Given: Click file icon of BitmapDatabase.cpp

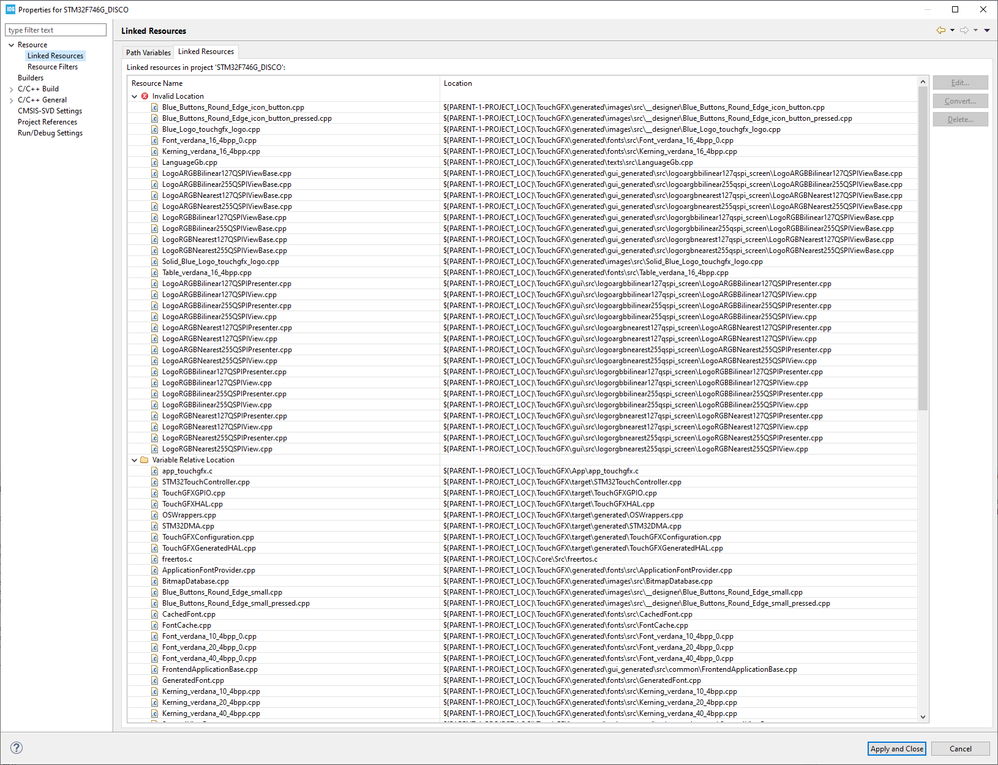Looking at the screenshot, I should point(155,581).
